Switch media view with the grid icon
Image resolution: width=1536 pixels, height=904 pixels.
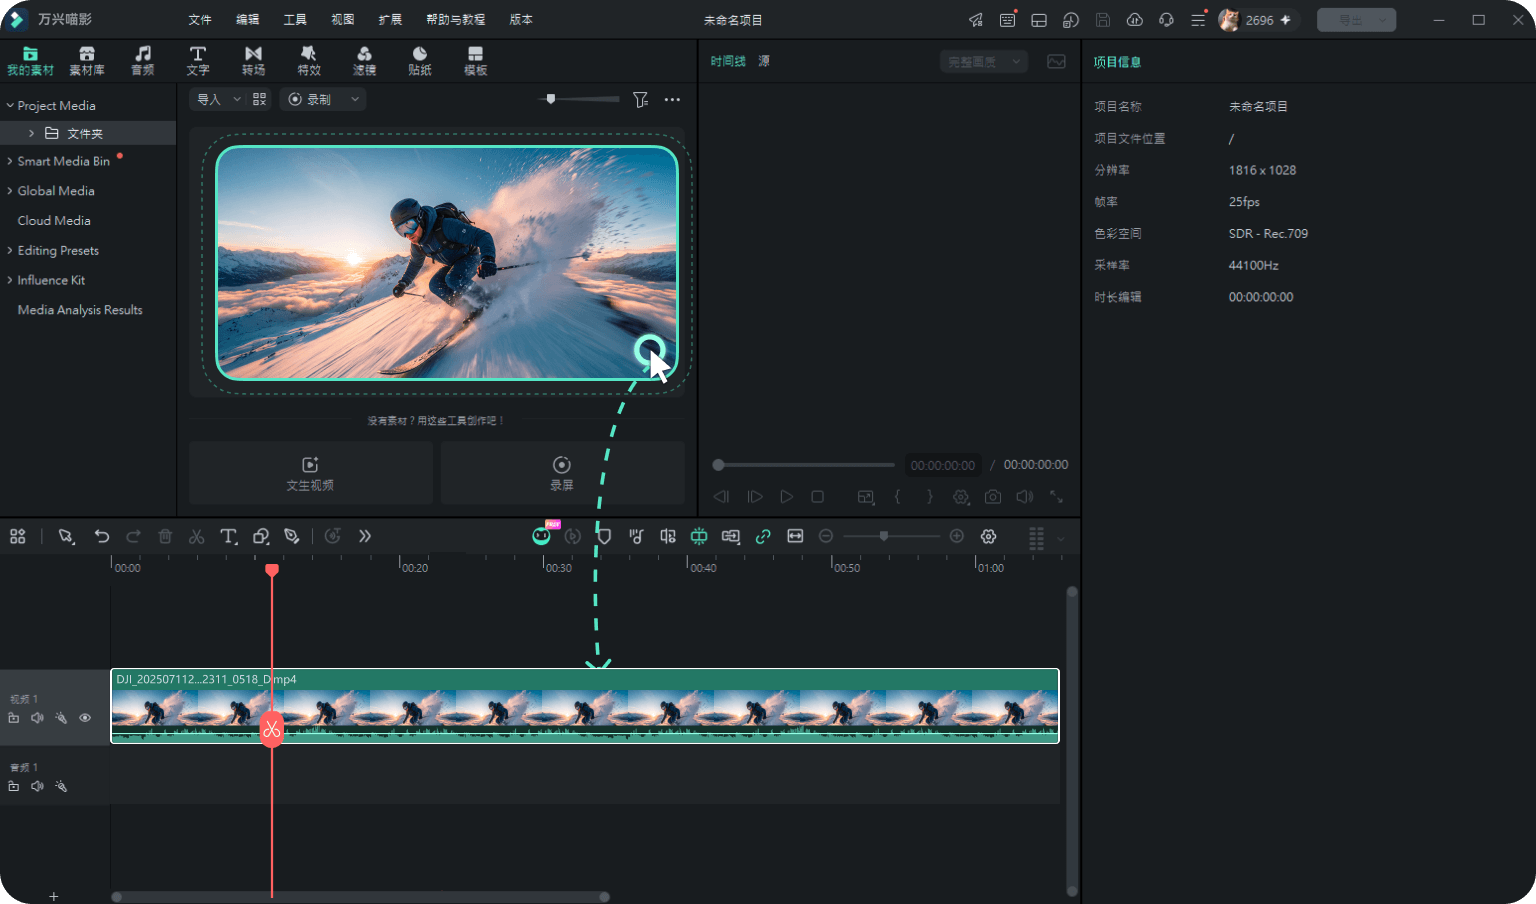[x=260, y=99]
